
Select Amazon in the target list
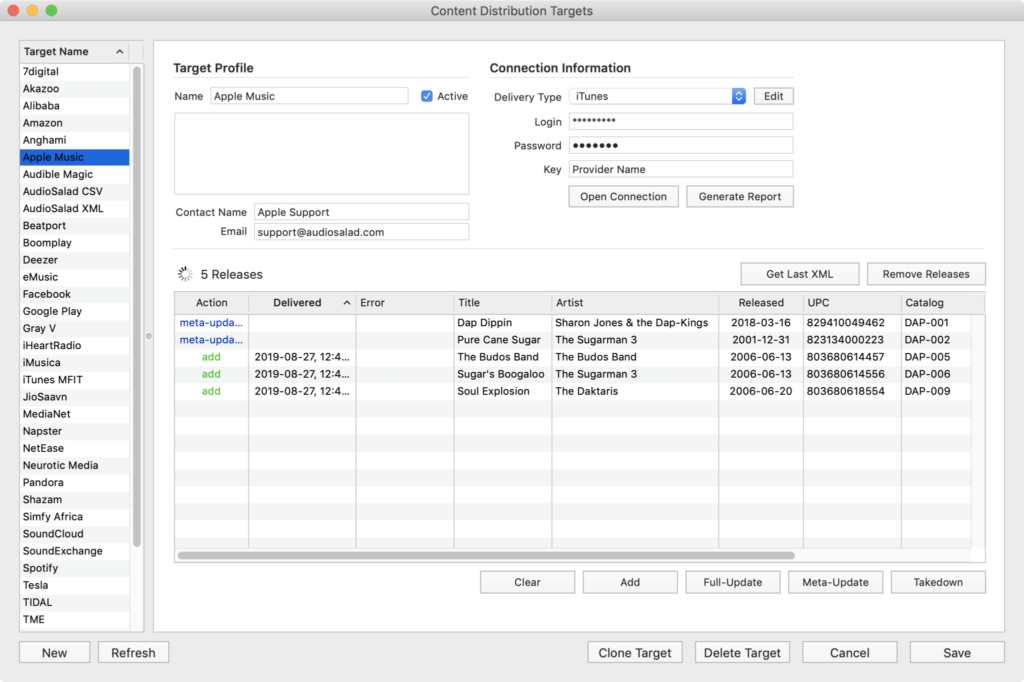74,123
